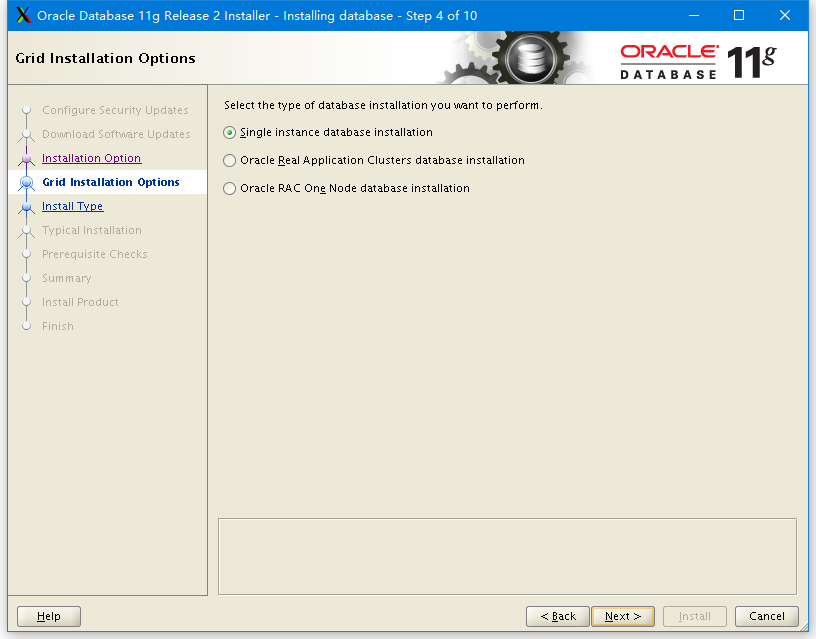Click the Prerequisite Checks step text

pyautogui.click(x=95, y=254)
